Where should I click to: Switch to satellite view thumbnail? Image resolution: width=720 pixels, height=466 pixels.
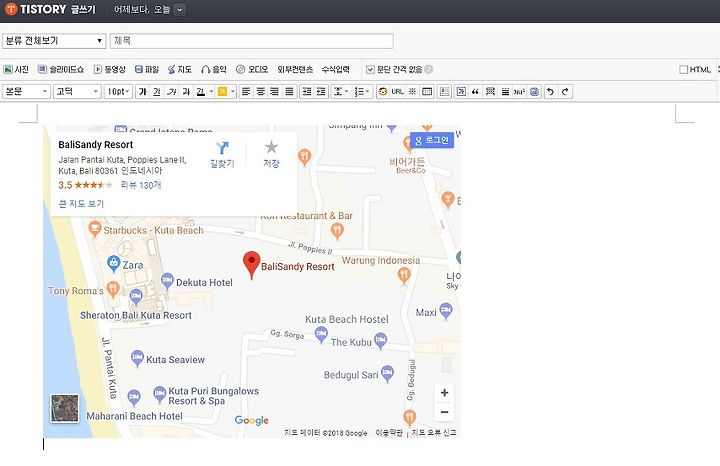coord(64,408)
